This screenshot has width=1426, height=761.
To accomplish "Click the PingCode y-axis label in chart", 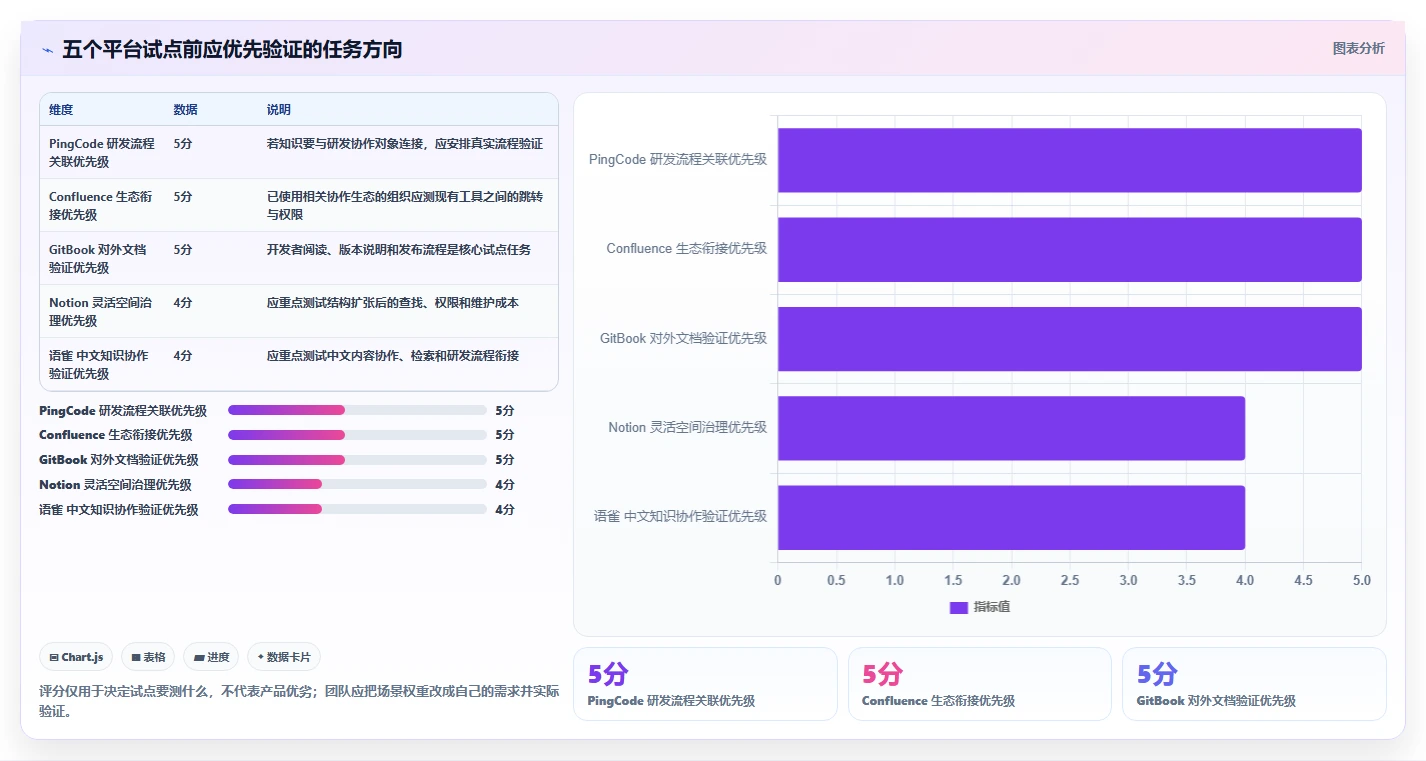I will [678, 159].
